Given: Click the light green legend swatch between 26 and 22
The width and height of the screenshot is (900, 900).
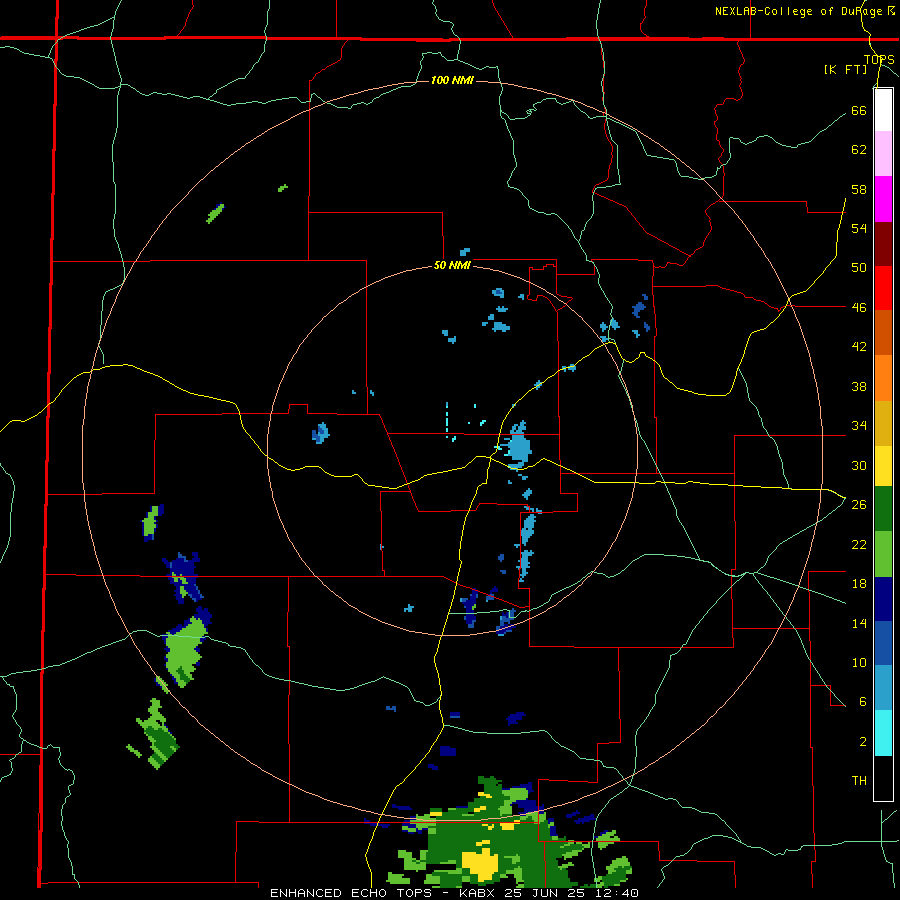Looking at the screenshot, I should (x=883, y=554).
